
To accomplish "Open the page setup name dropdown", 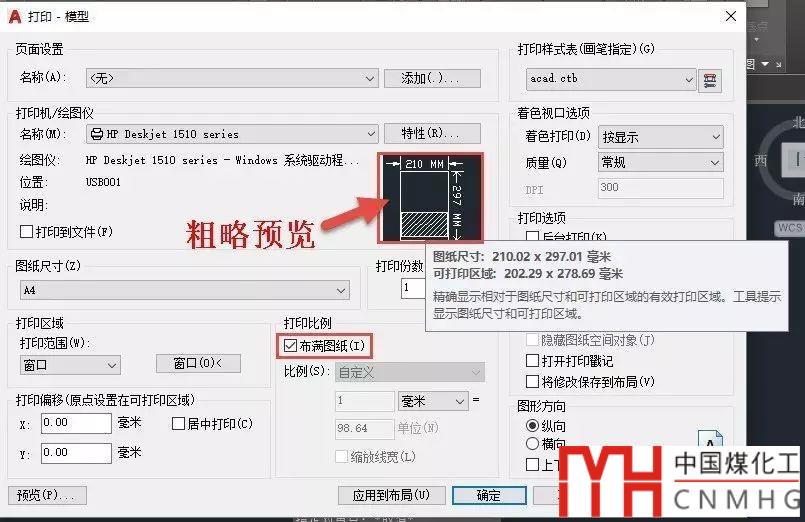I will tap(232, 78).
